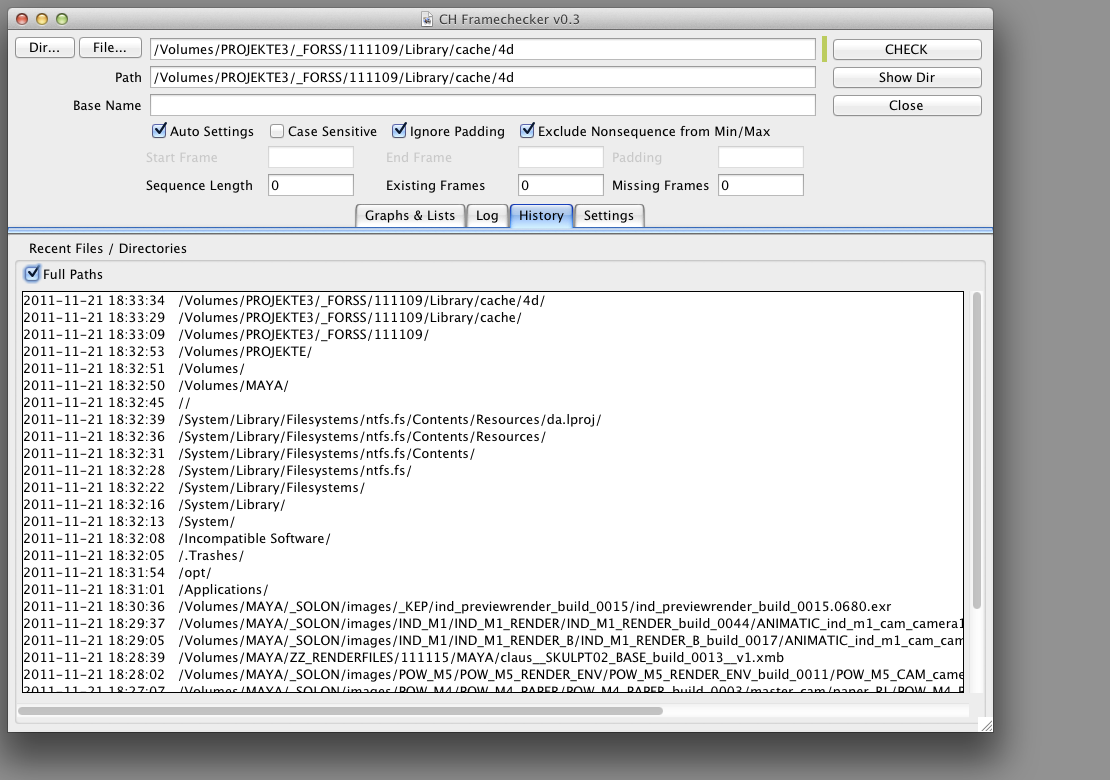Select entry with POW_M5_RENDER_ENV_build_0011
Screen dimensions: 1110x780
(x=493, y=675)
